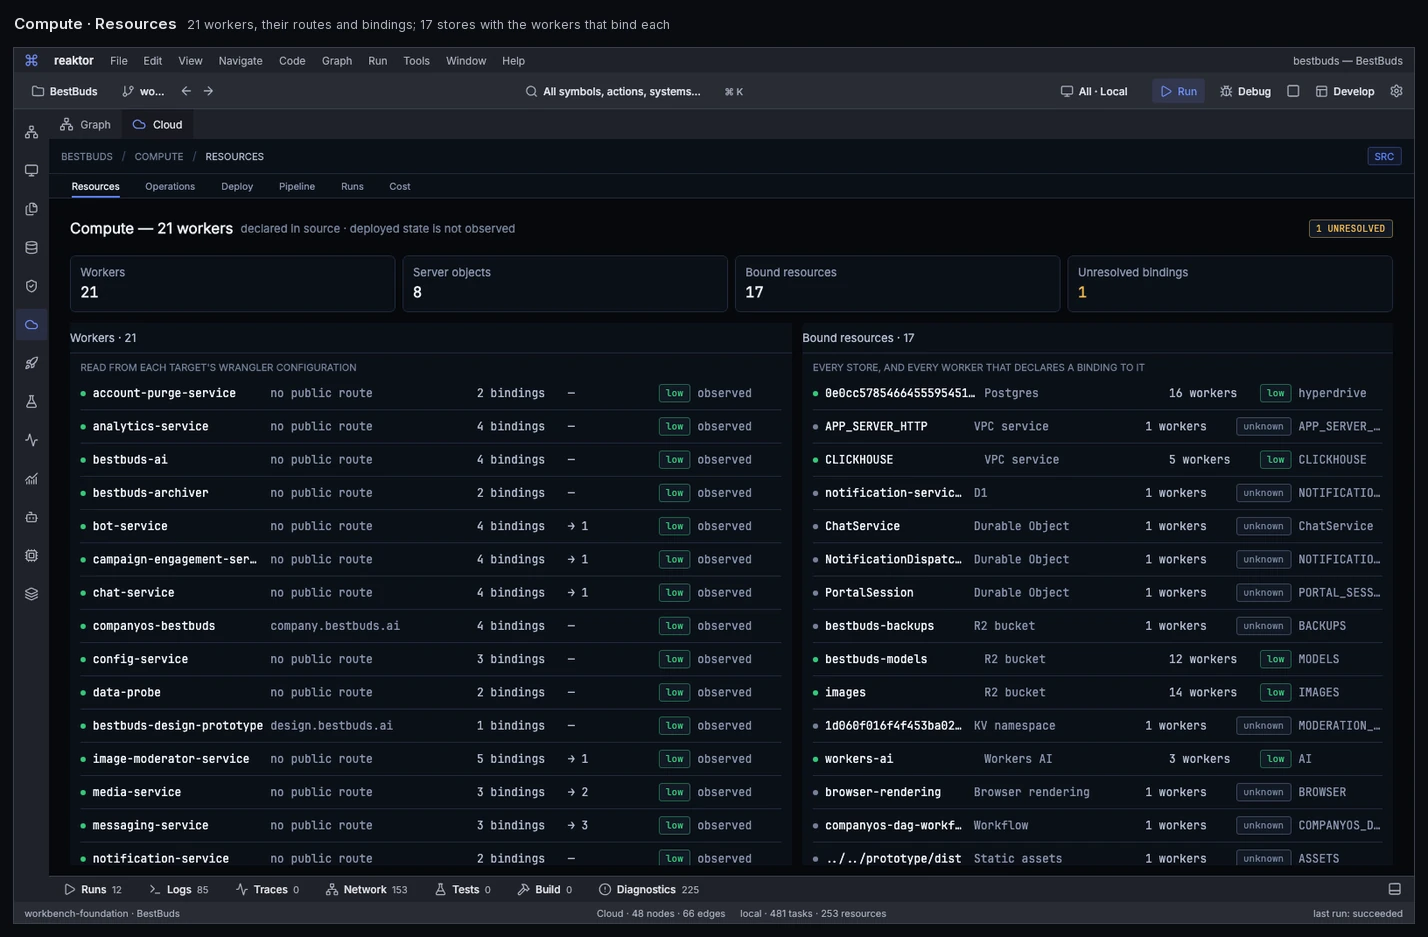The height and width of the screenshot is (937, 1428).
Task: Switch to the Graph view tab
Action: 85,125
